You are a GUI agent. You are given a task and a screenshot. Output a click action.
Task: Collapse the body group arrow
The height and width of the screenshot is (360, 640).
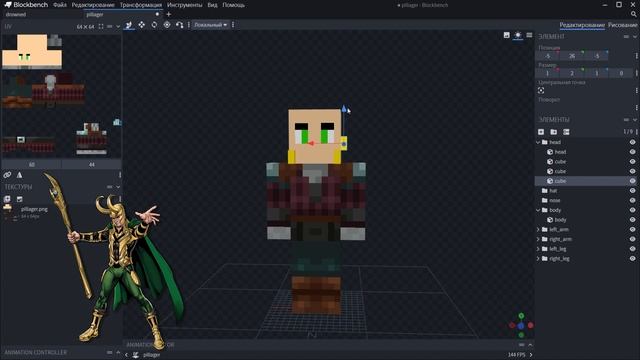tap(538, 210)
